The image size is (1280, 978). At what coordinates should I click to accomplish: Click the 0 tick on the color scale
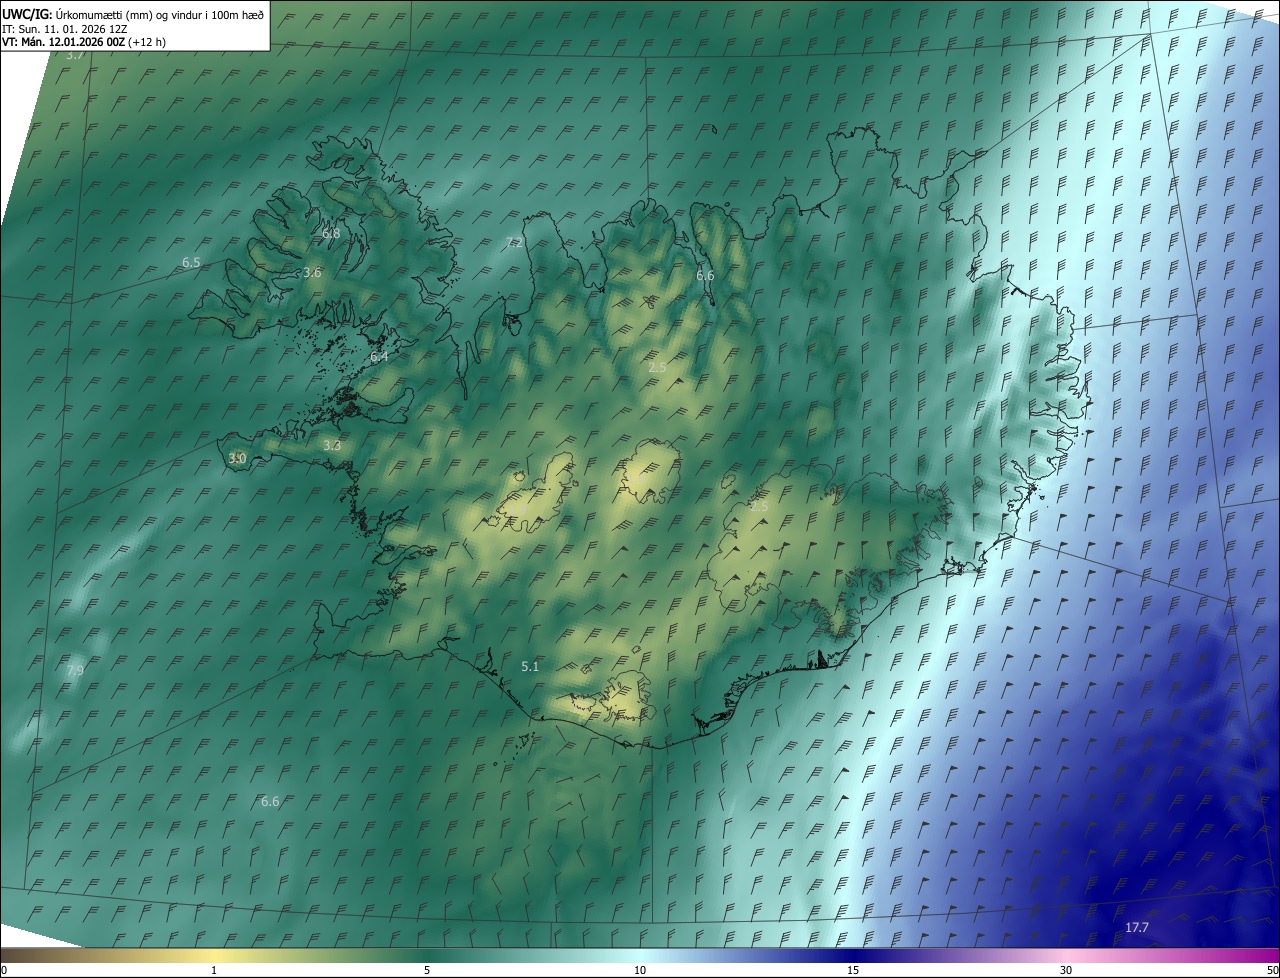point(4,970)
